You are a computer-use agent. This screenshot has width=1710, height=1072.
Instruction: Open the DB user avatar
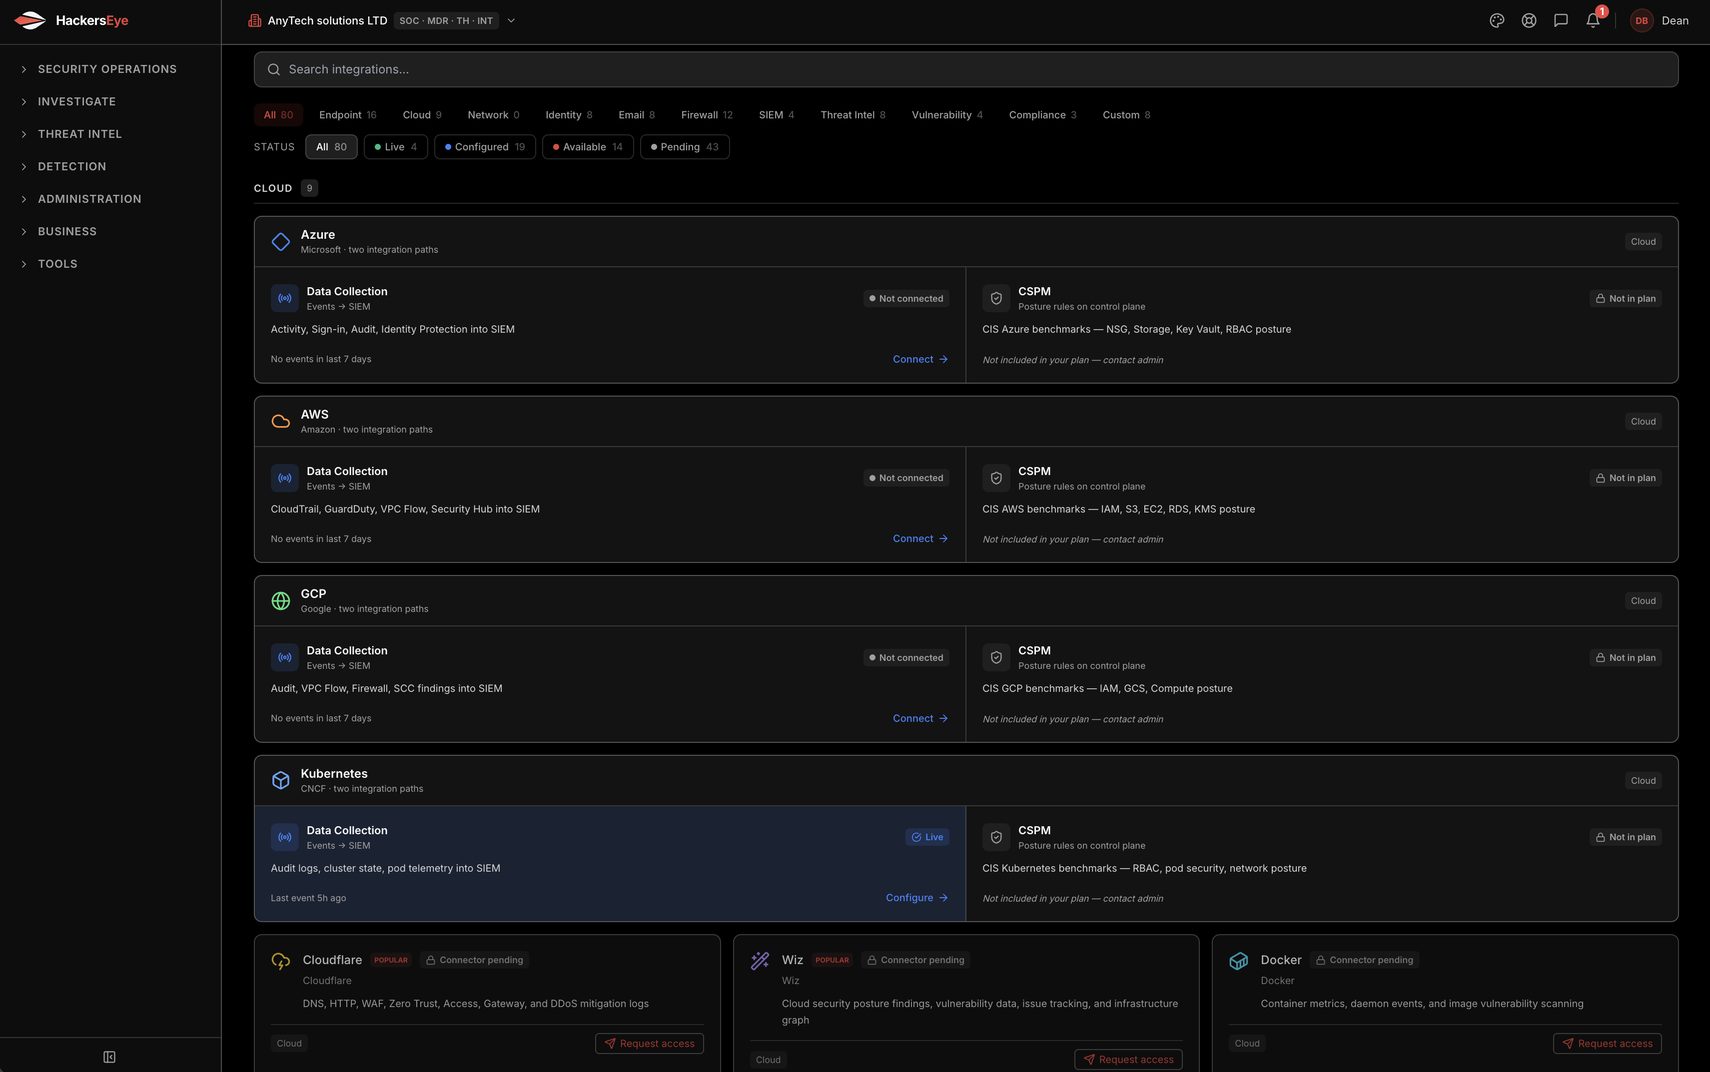click(x=1642, y=20)
